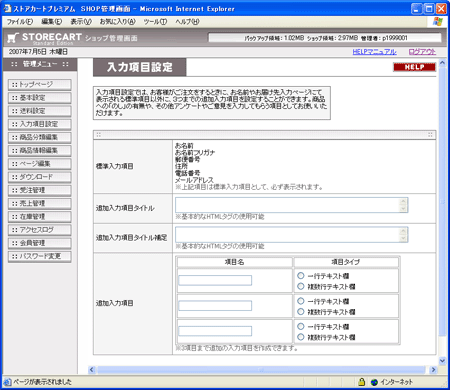Select 一行テキスト欄 for the first item
Screen dimensions: 450x390
[301, 275]
